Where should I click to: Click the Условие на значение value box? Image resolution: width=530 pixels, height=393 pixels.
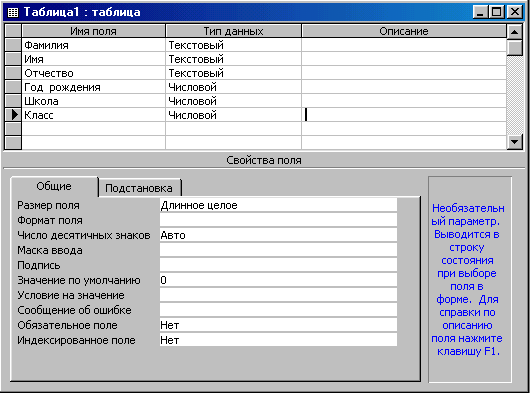pyautogui.click(x=278, y=295)
